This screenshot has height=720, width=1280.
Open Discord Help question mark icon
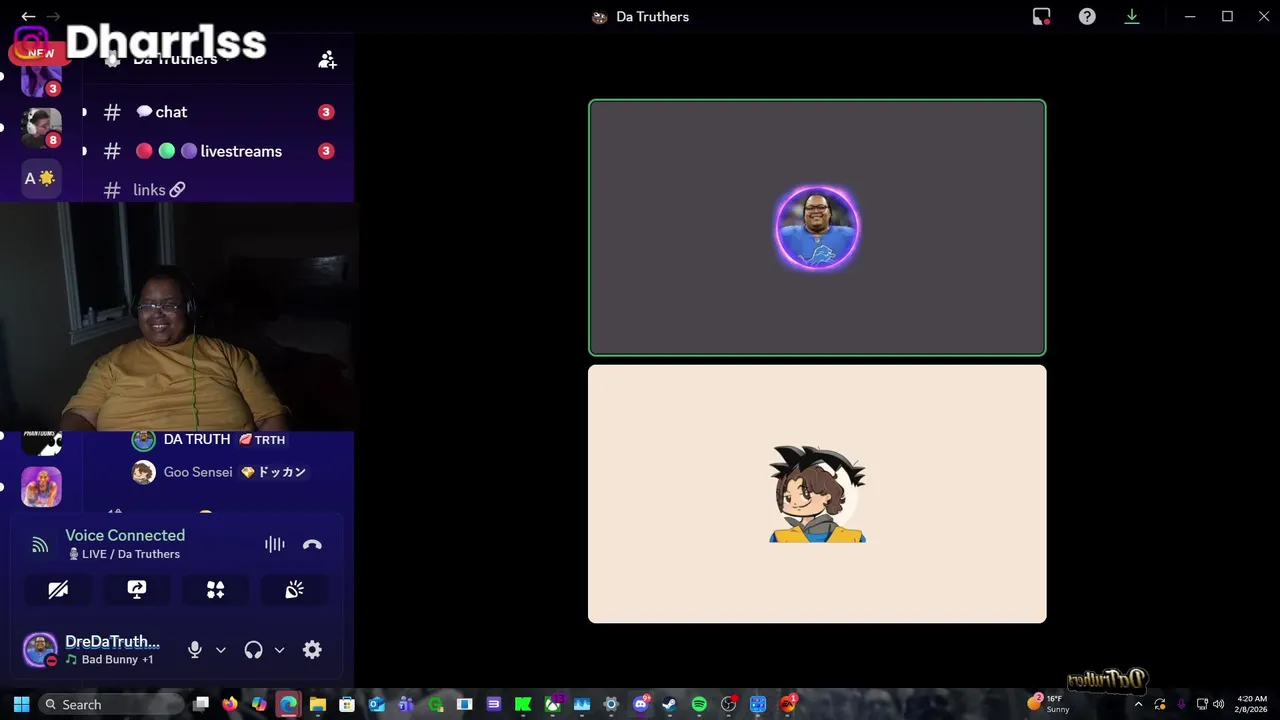click(1087, 16)
